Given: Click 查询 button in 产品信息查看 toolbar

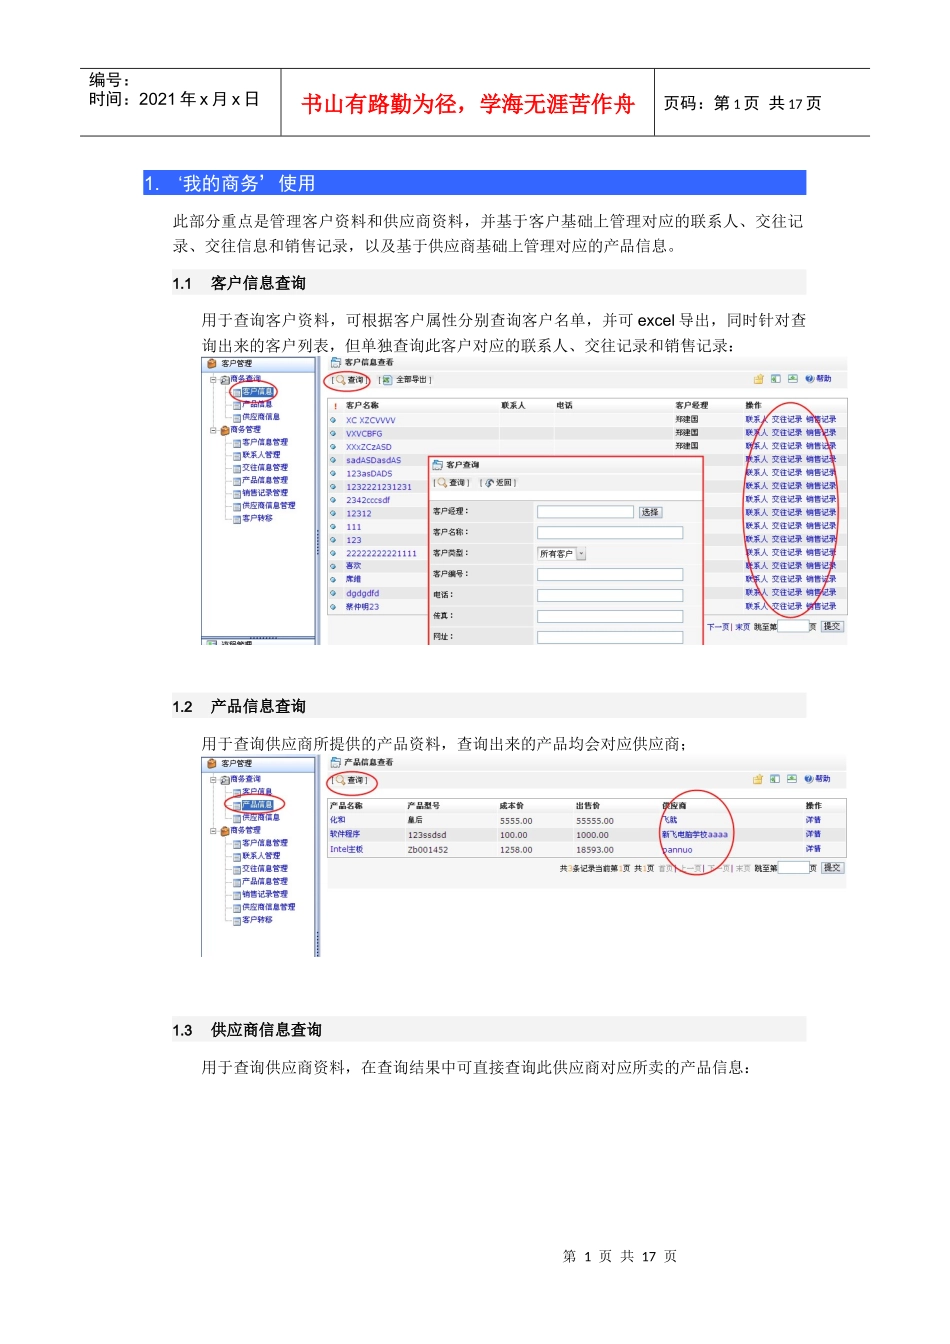Looking at the screenshot, I should 349,780.
